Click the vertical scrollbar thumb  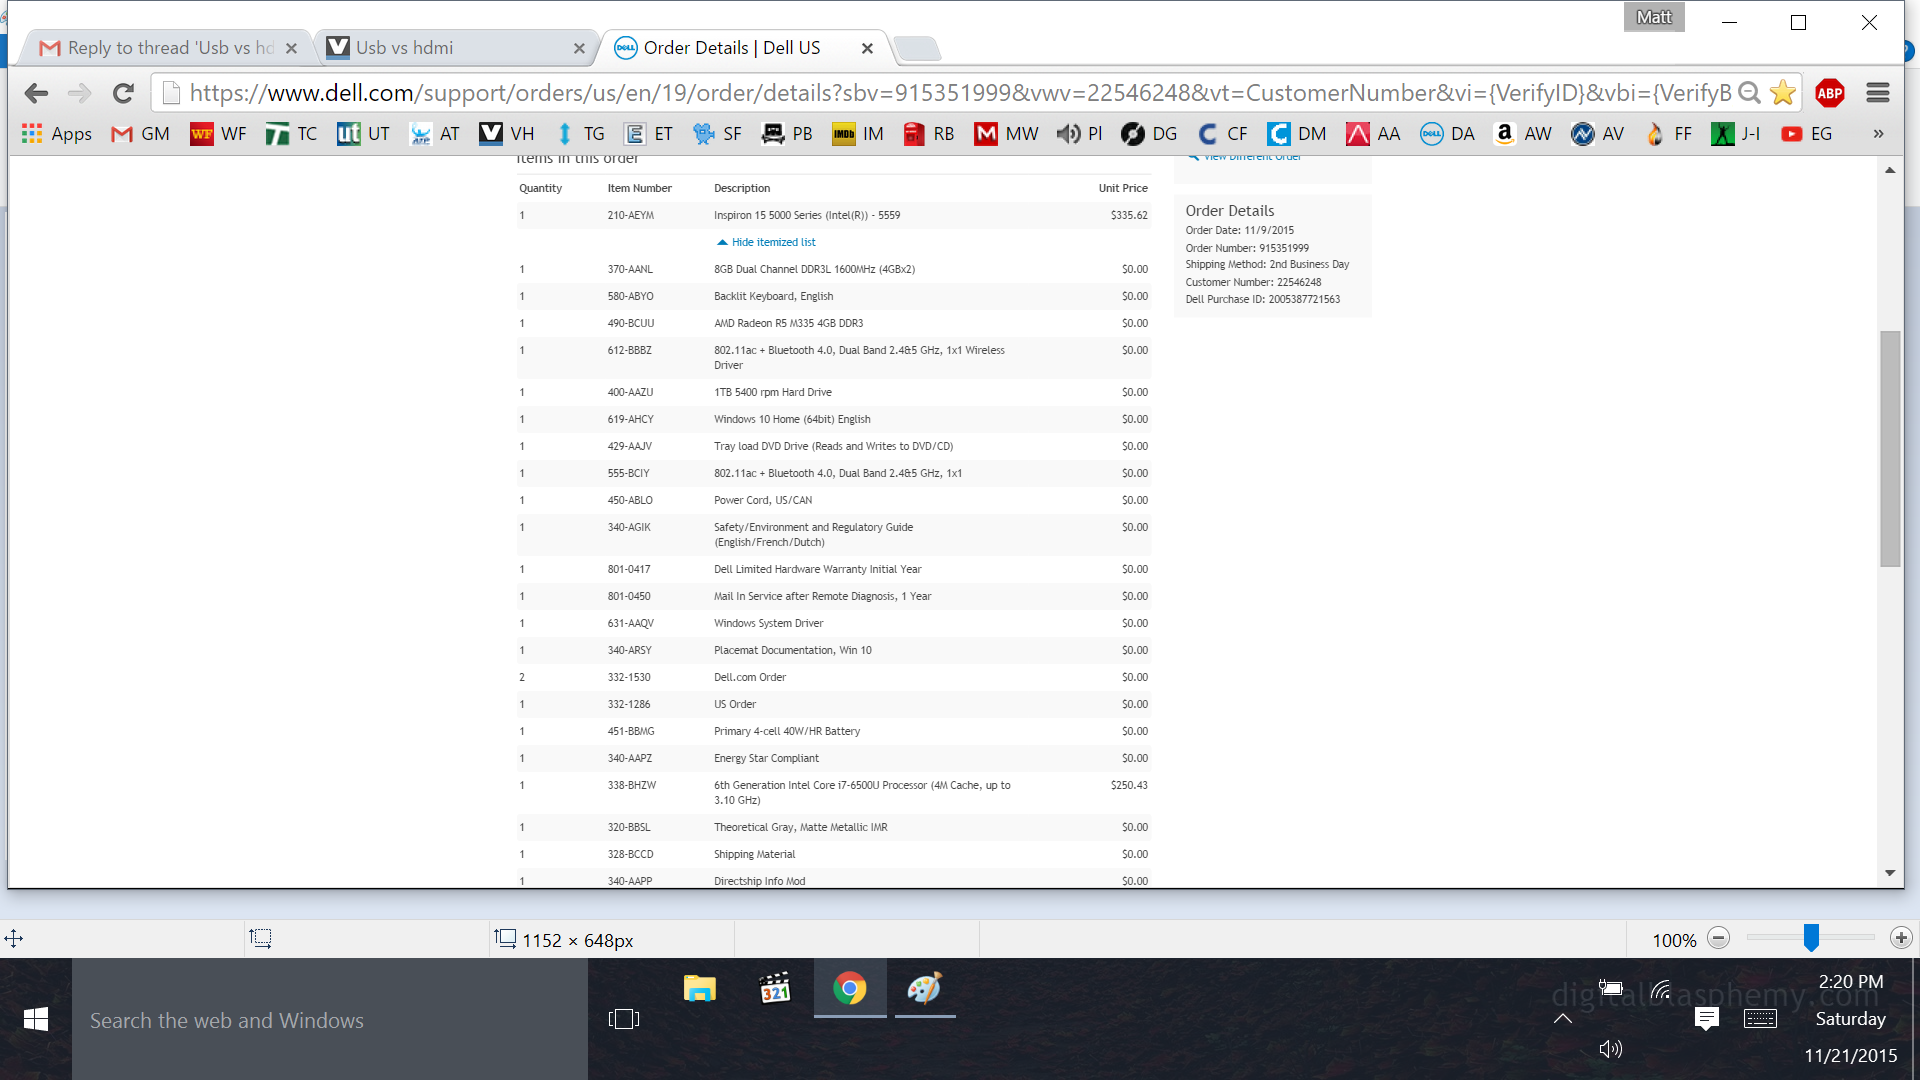click(x=1890, y=448)
